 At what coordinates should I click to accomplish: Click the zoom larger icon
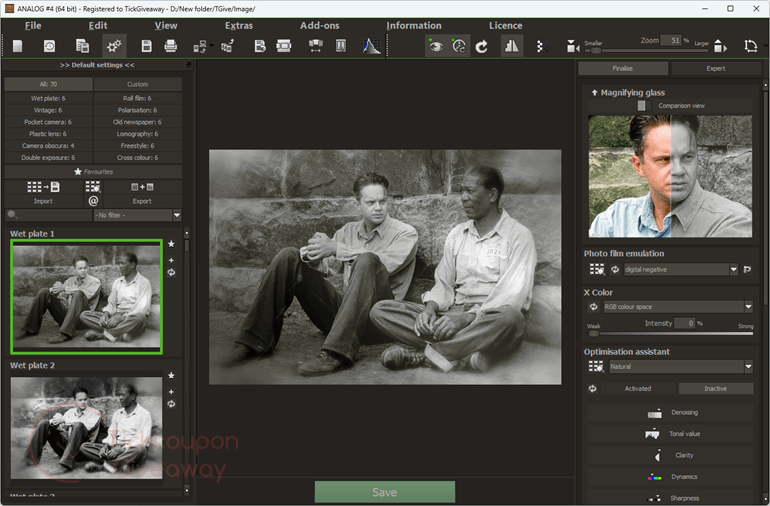(720, 46)
